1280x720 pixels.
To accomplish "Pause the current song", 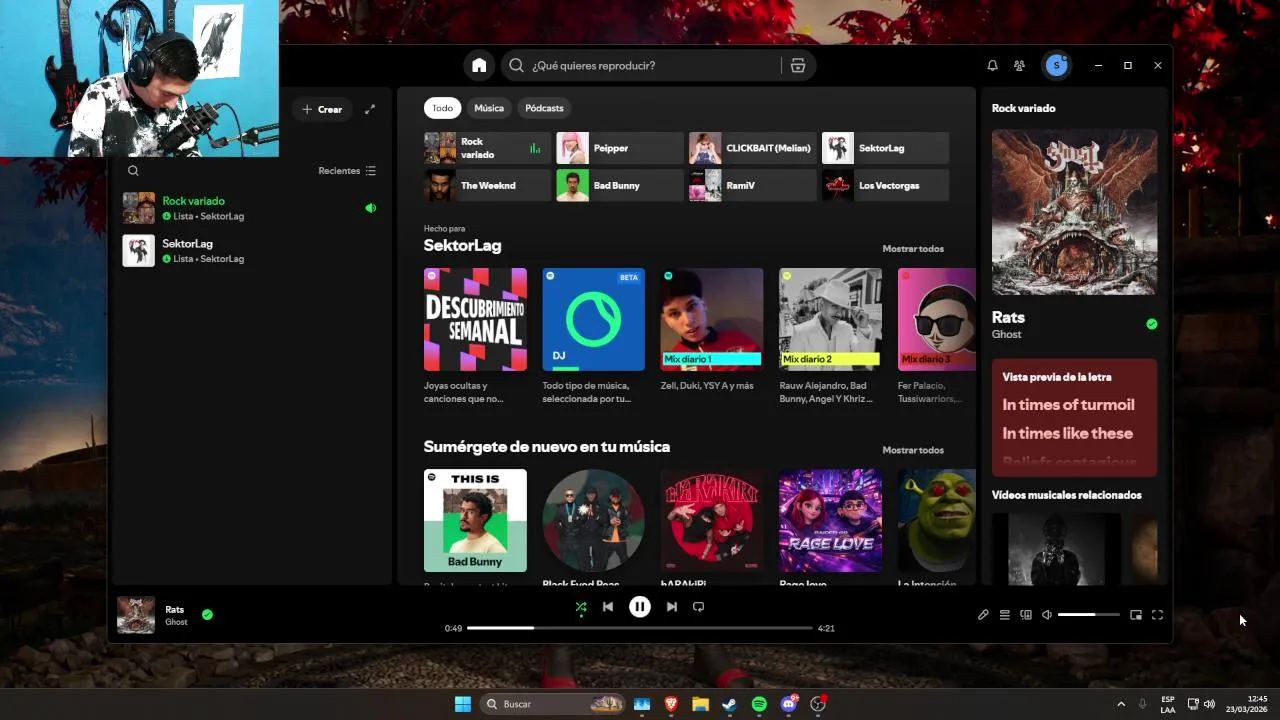I will click(x=640, y=606).
